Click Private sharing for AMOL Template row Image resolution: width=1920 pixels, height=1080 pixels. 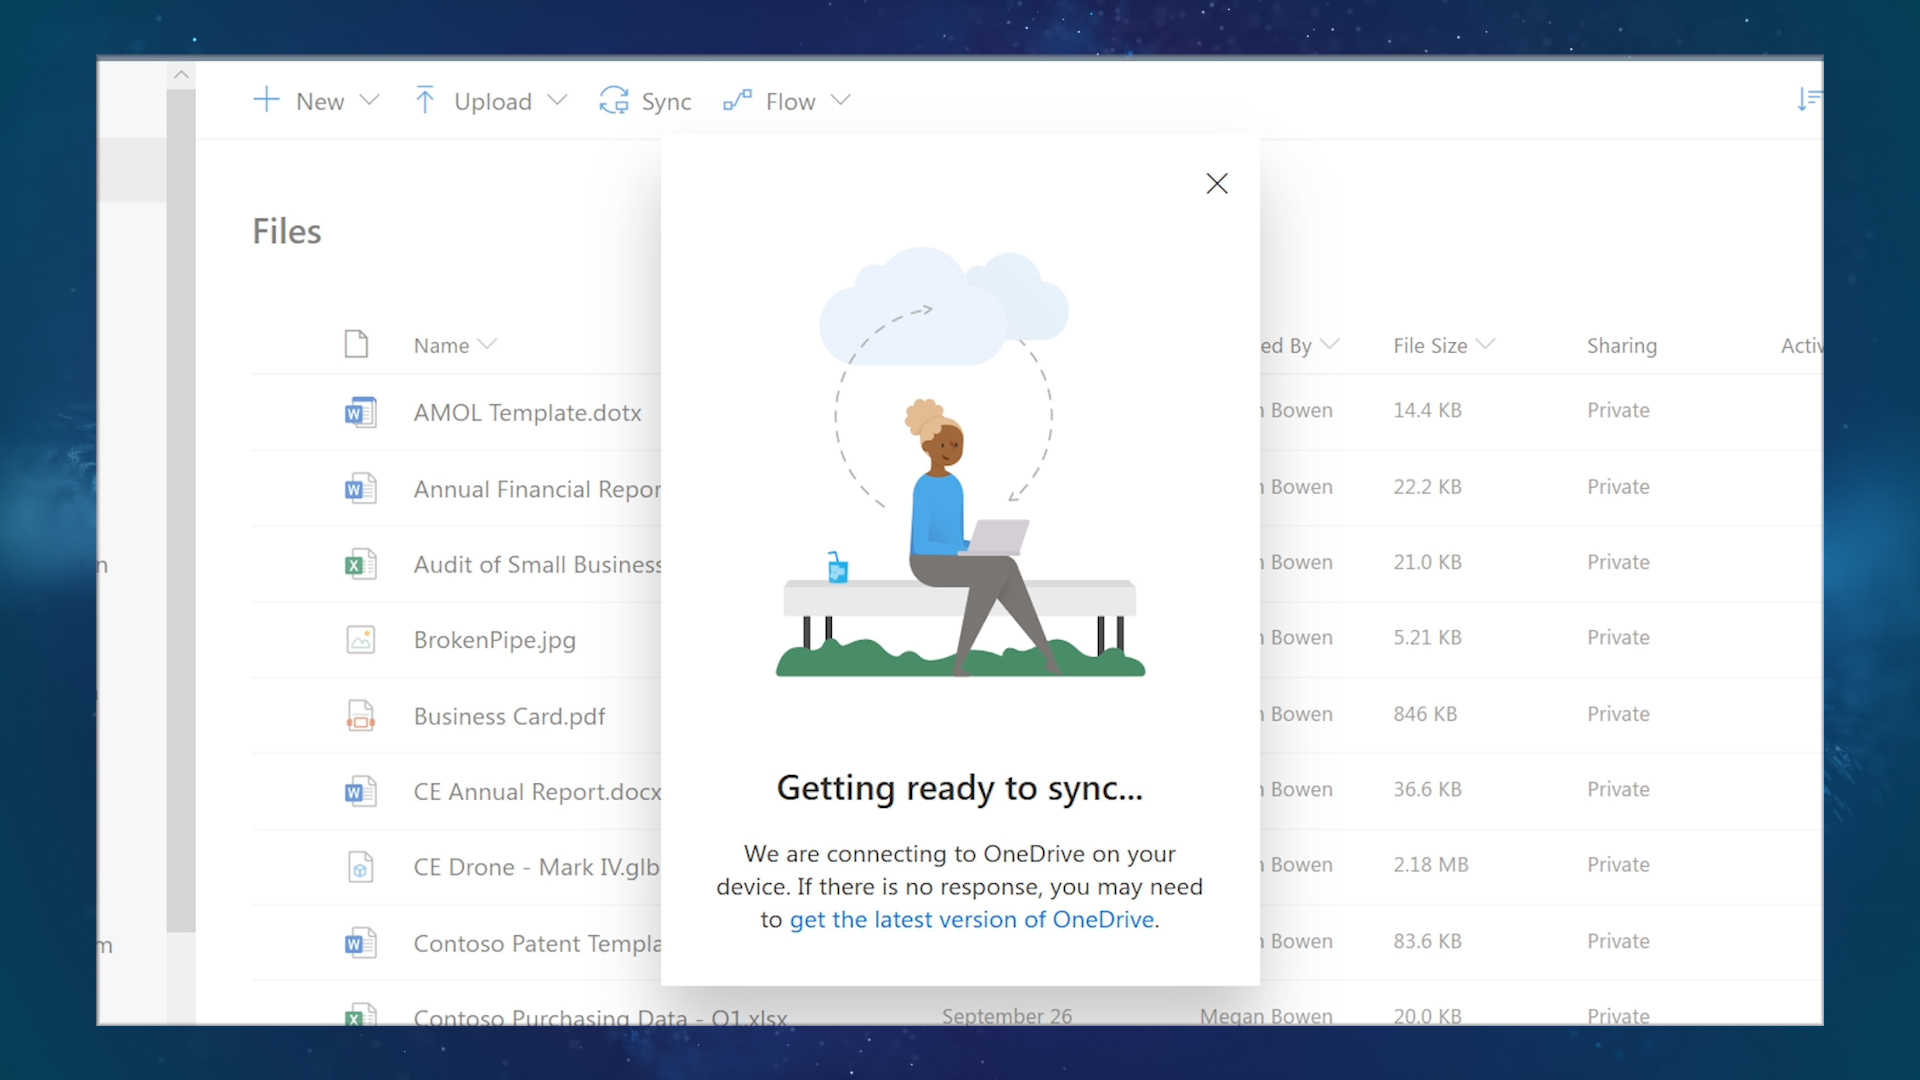1618,410
